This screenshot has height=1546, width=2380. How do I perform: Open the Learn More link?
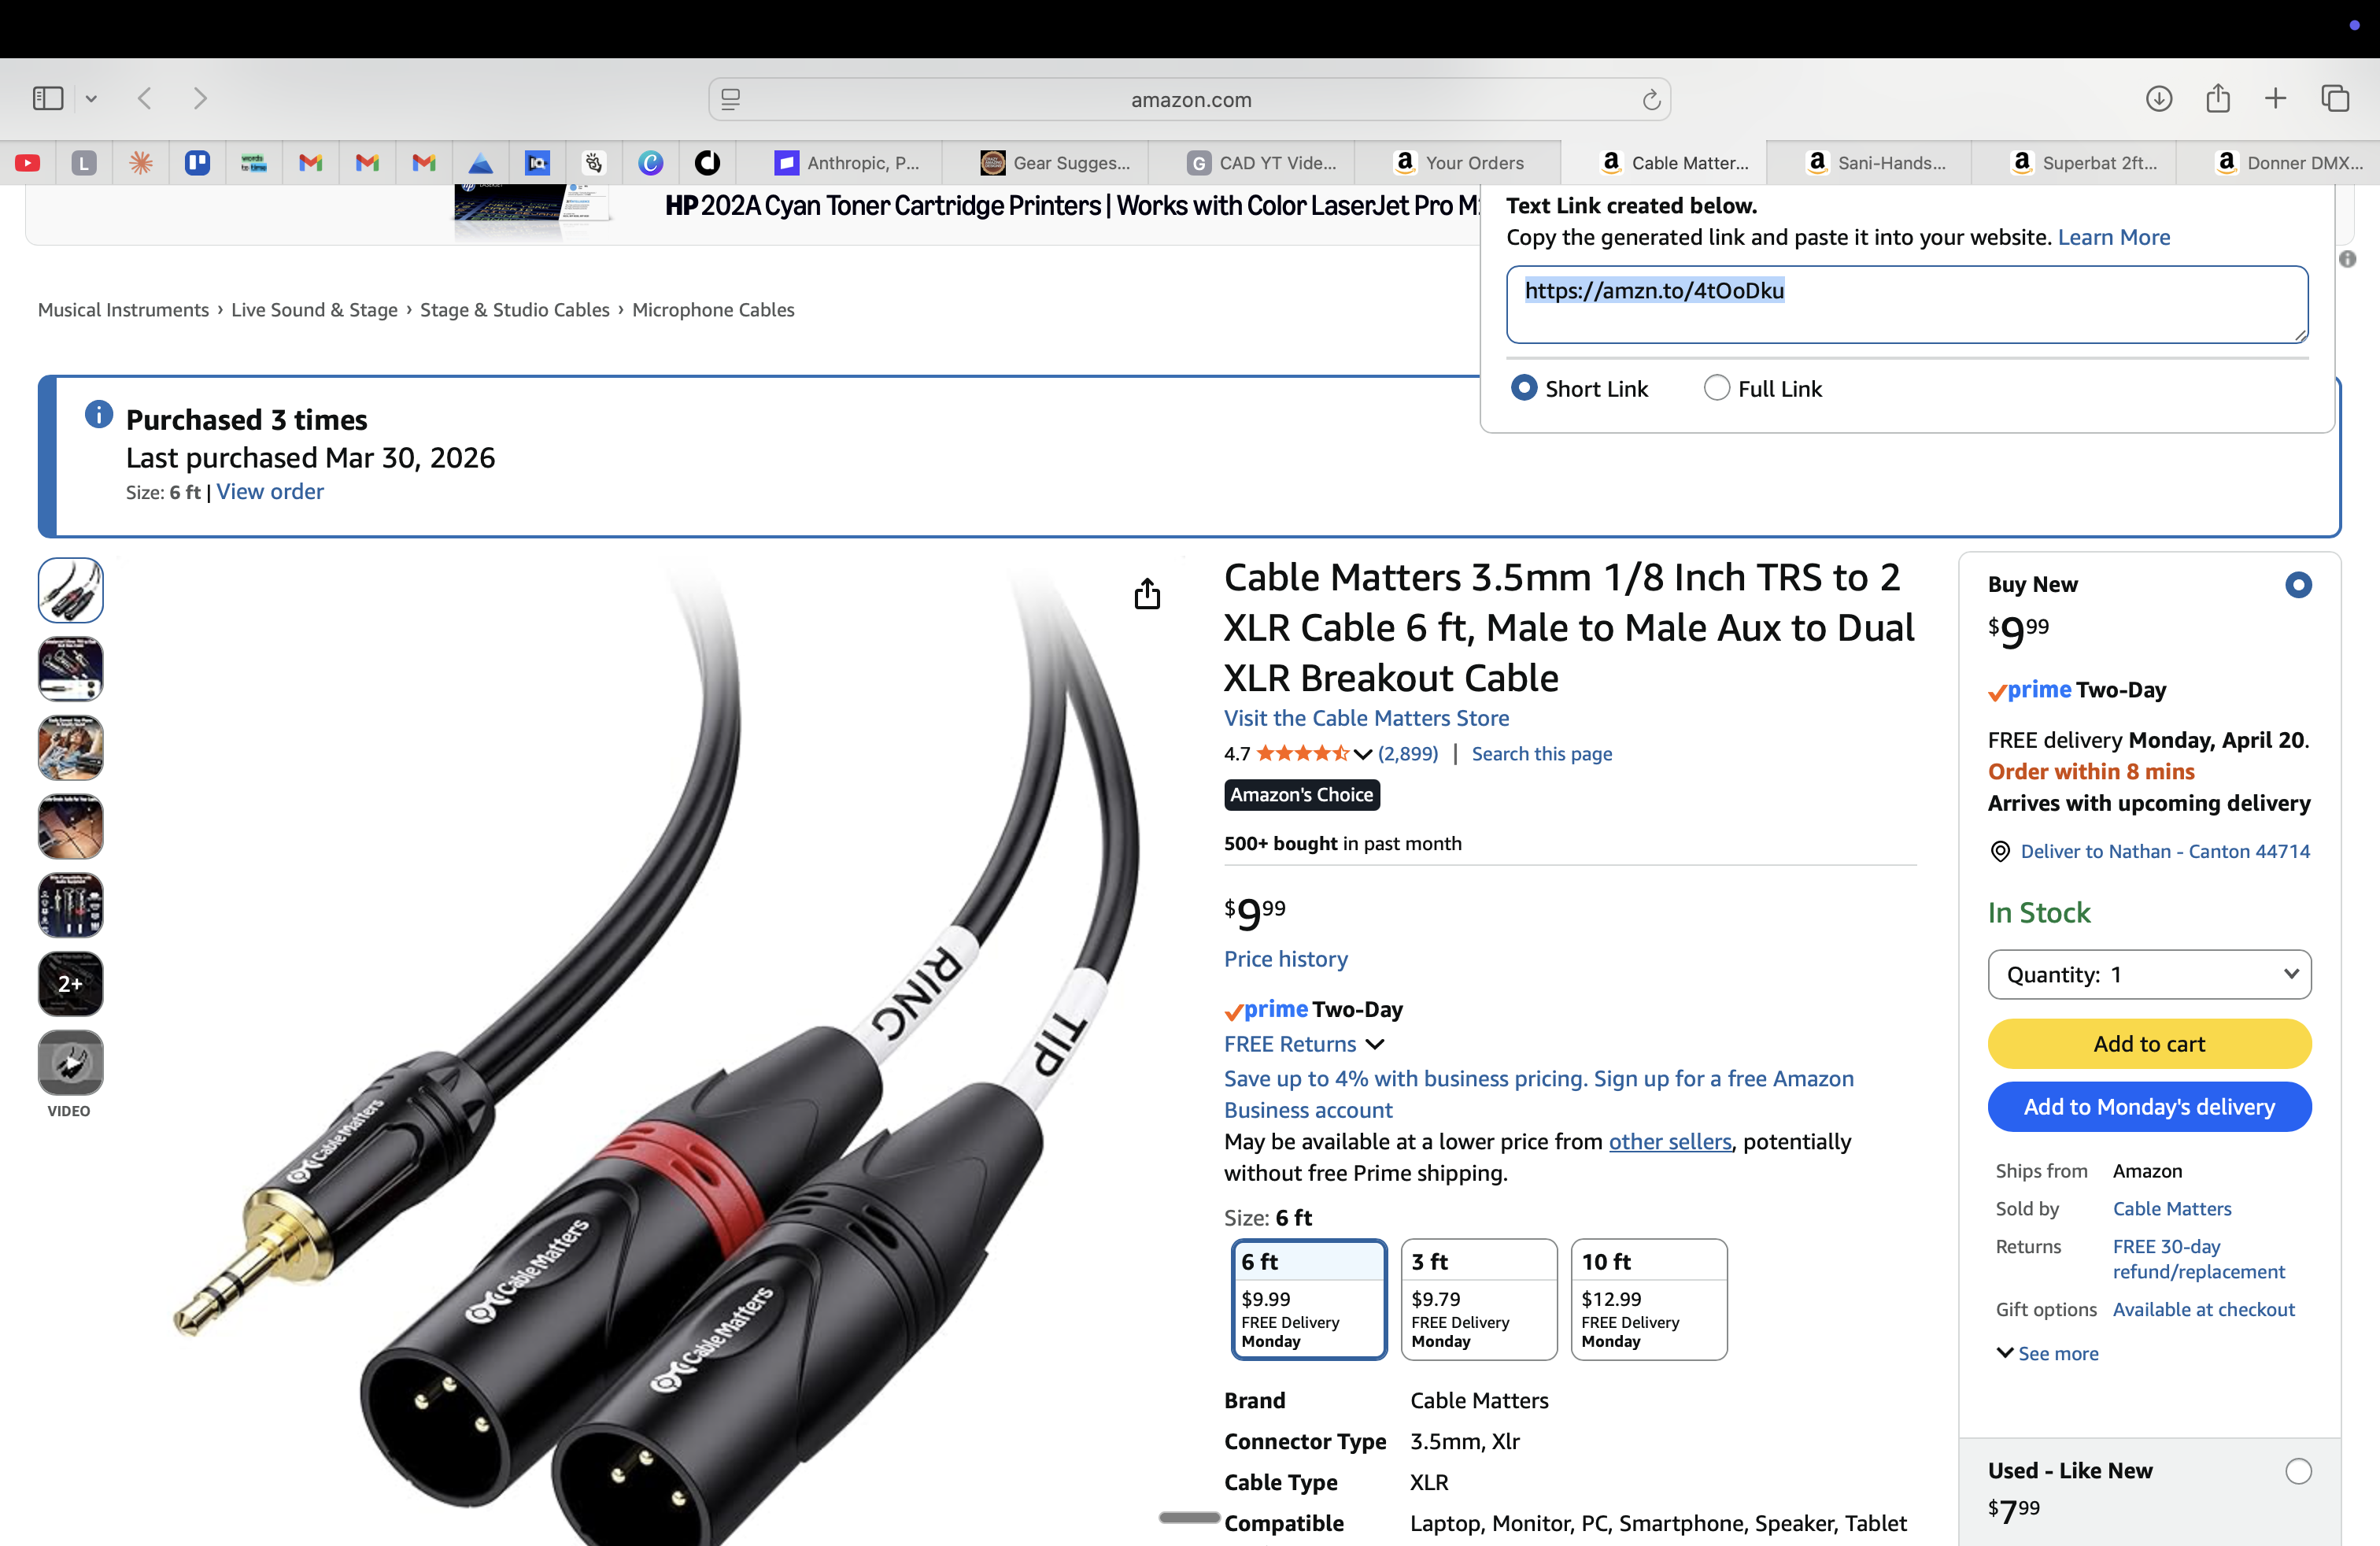click(2113, 237)
